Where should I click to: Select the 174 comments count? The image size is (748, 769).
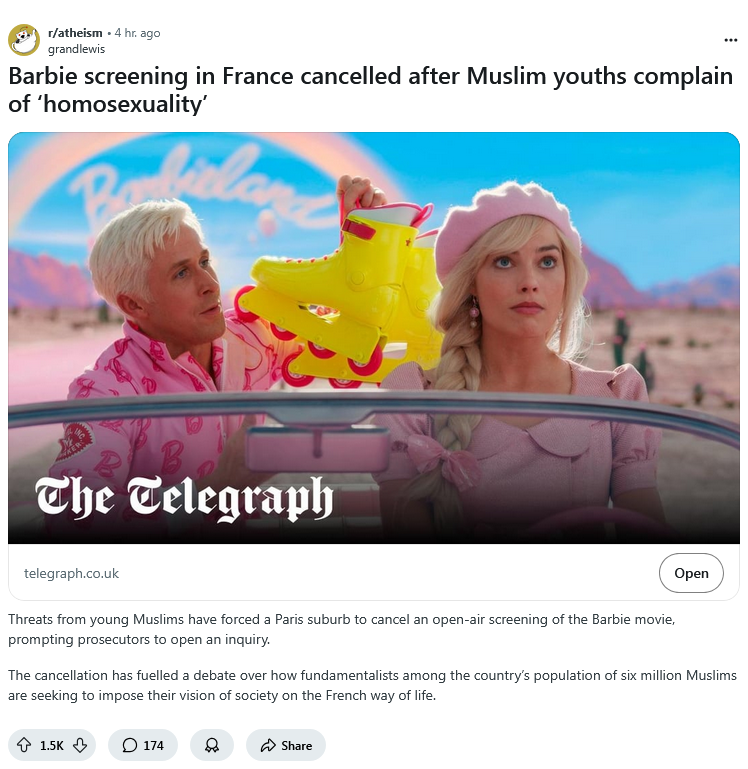(x=154, y=745)
